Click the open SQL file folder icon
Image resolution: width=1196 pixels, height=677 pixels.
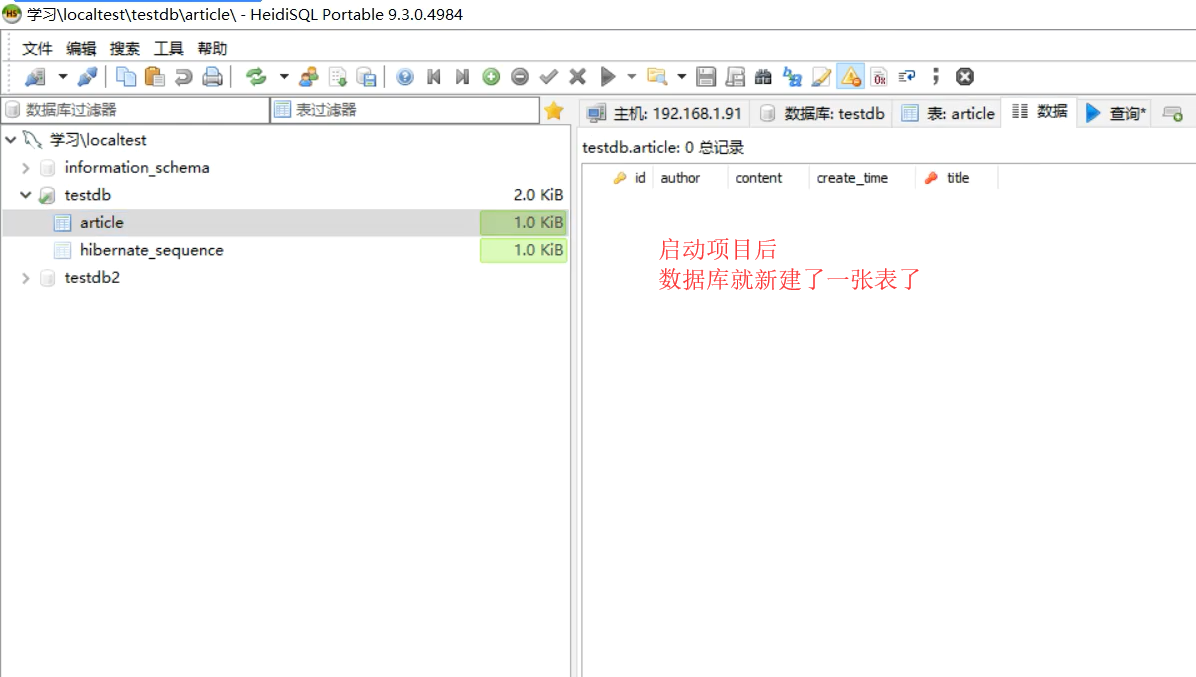tap(657, 77)
